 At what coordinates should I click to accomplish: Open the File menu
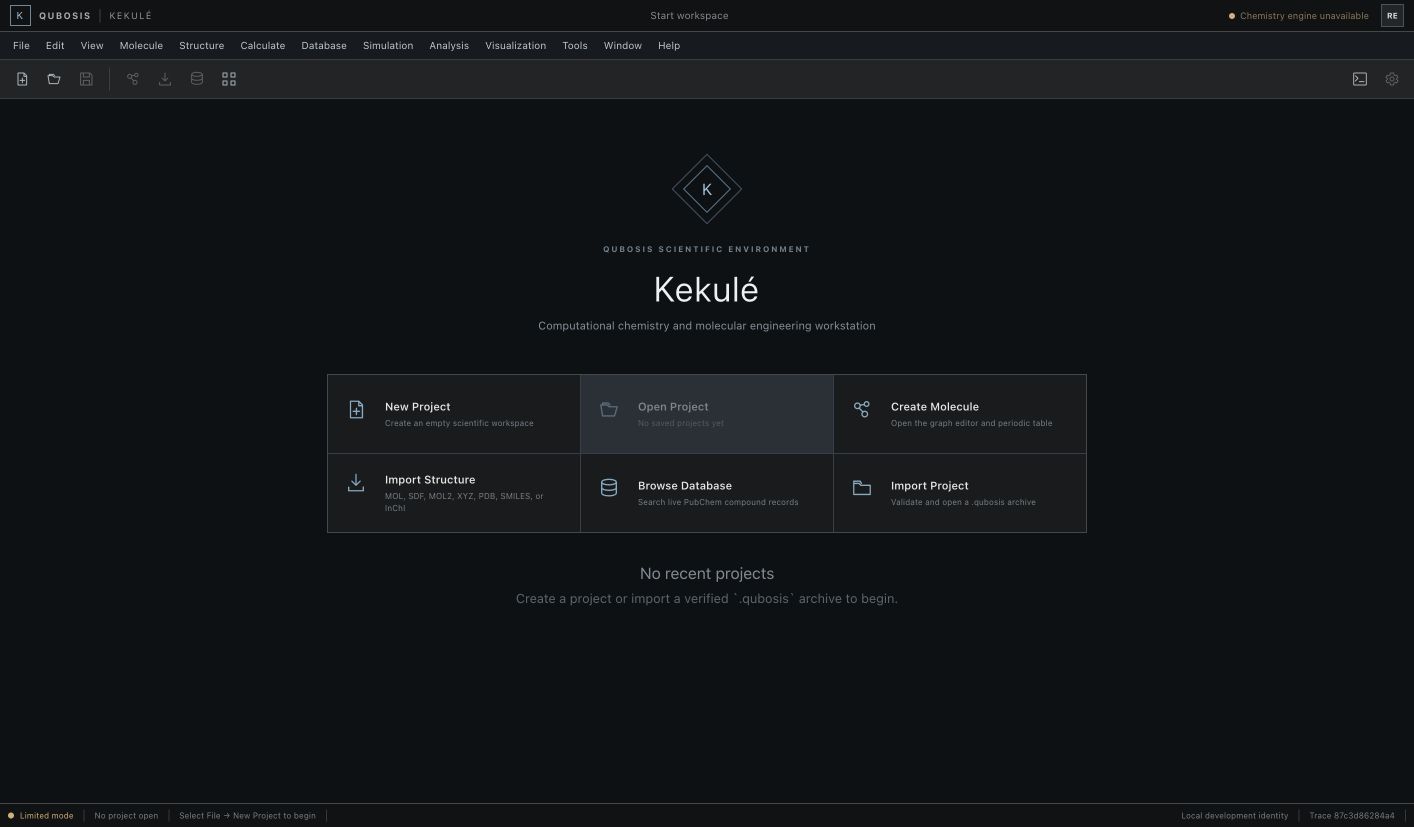(x=21, y=46)
